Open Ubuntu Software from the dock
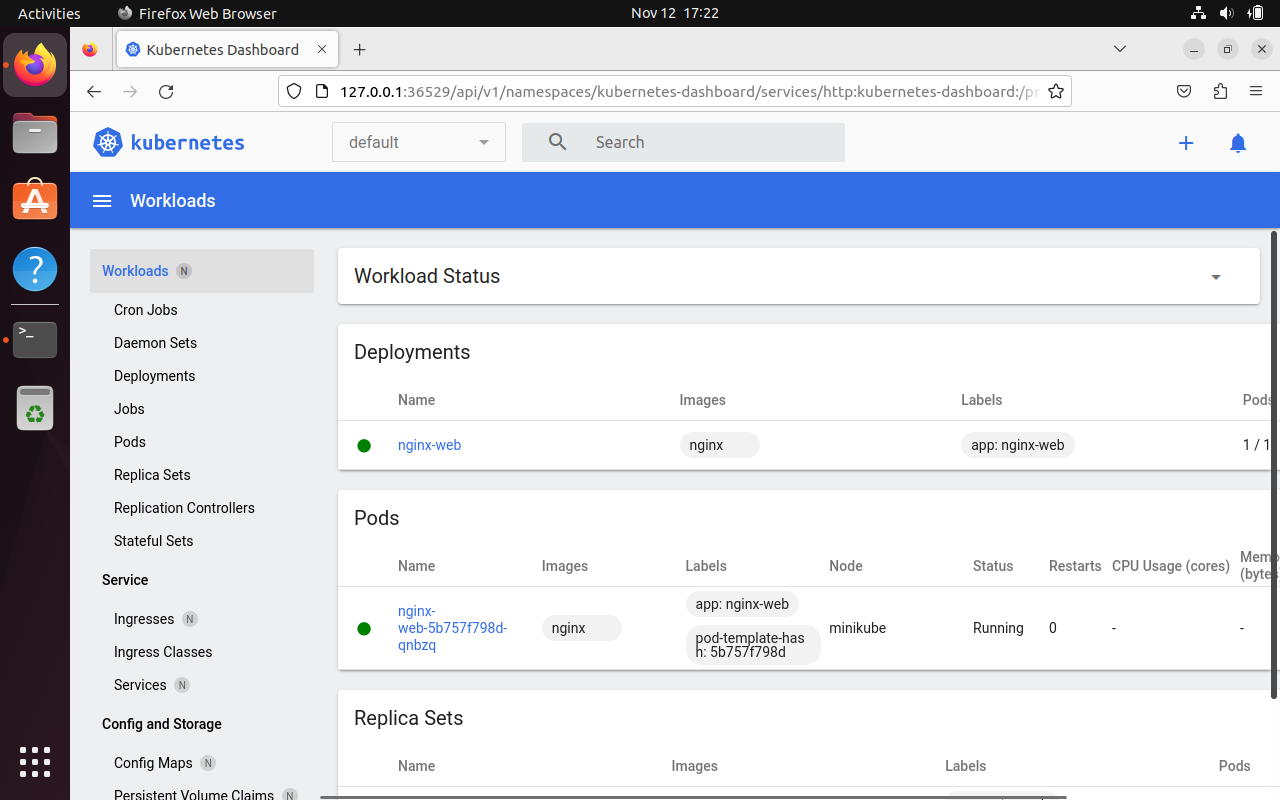 coord(35,200)
